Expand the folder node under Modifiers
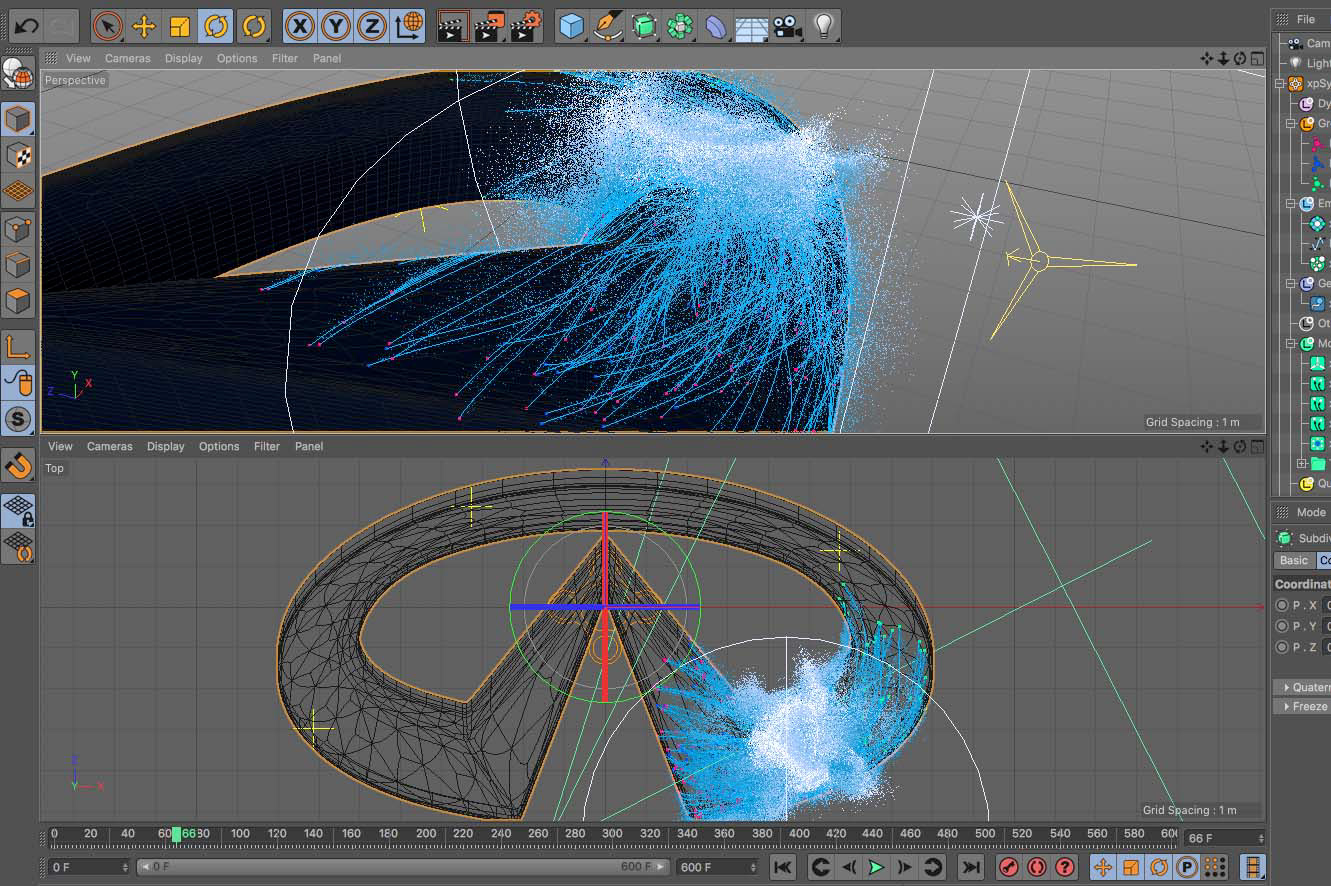This screenshot has width=1331, height=886. coord(1301,464)
